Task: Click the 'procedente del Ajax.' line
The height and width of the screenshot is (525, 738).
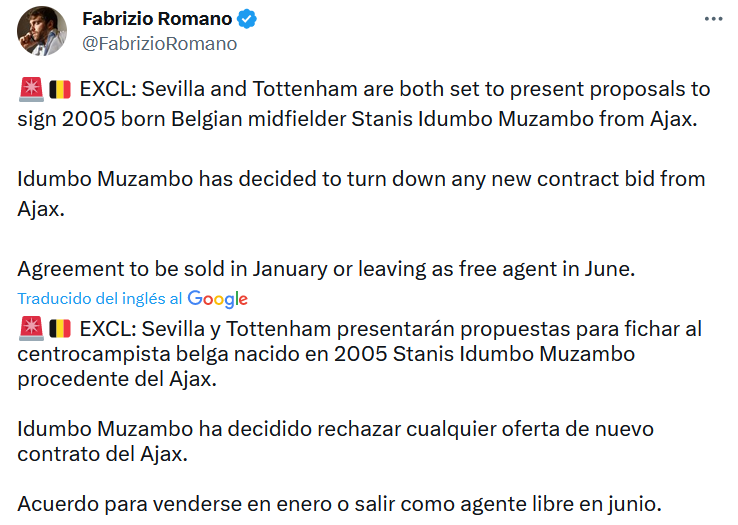Action: (x=117, y=379)
